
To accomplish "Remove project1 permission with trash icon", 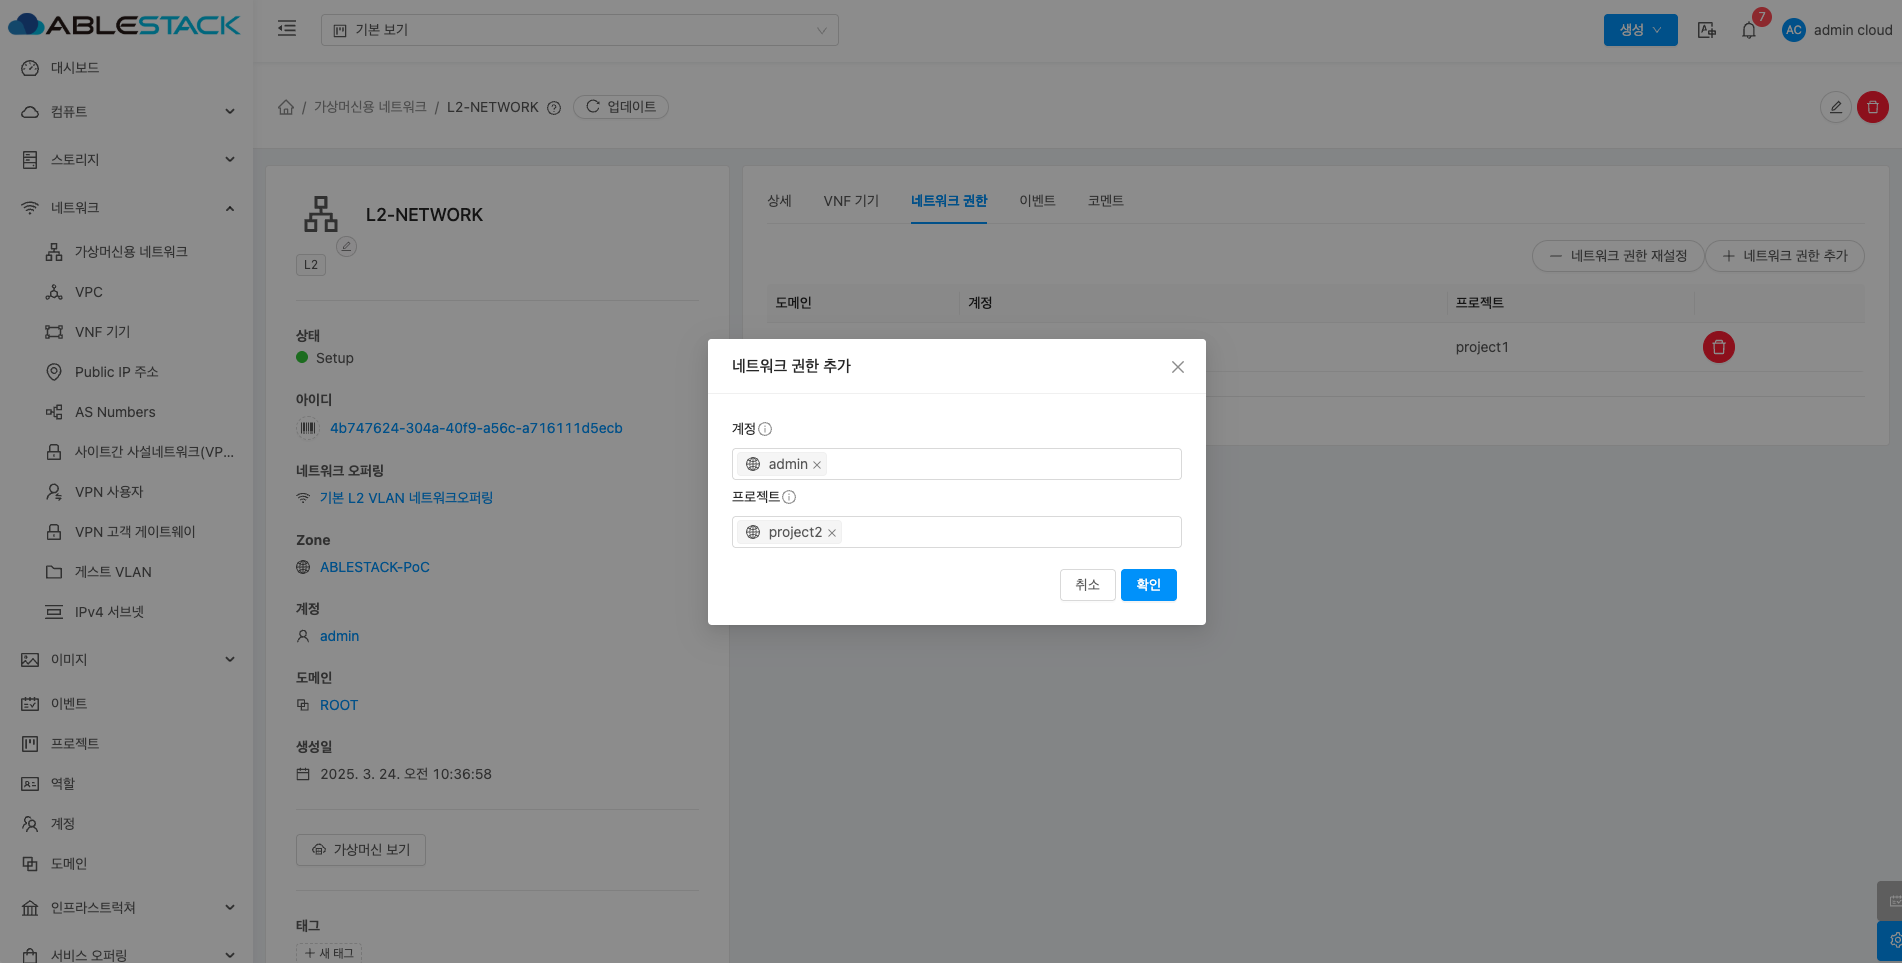I will [1719, 347].
